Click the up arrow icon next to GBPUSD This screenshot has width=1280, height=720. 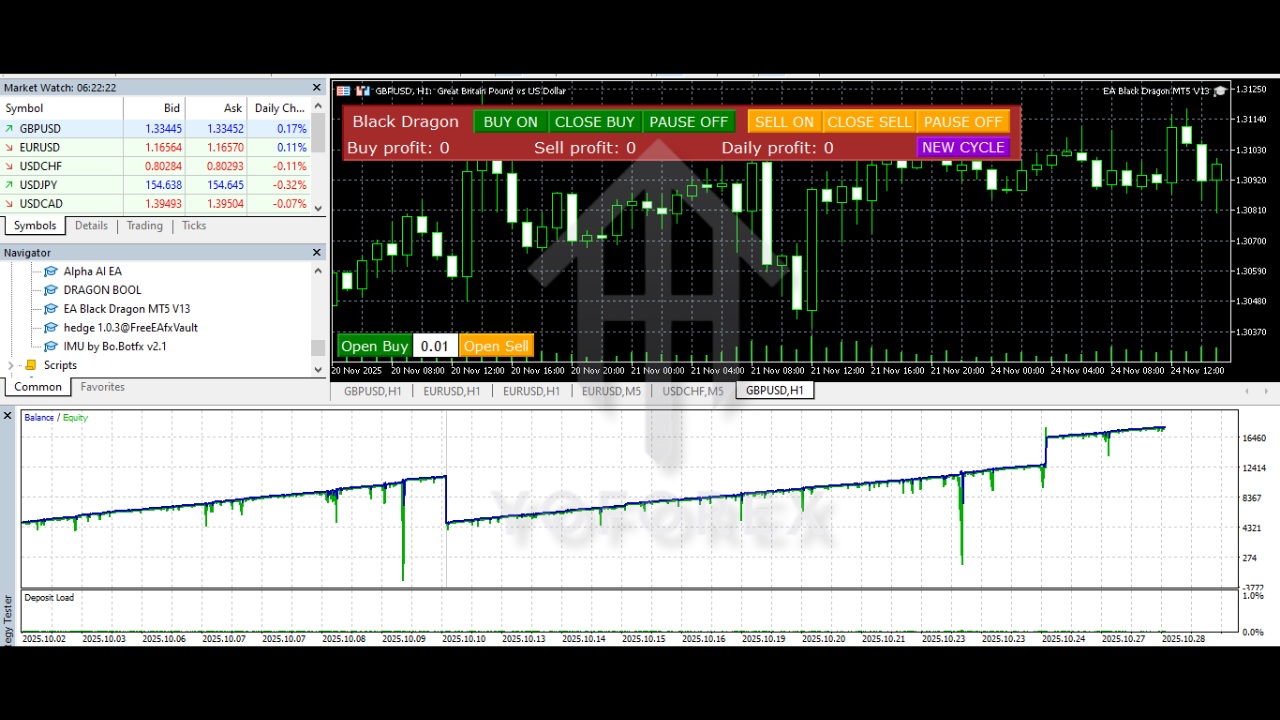[10, 129]
